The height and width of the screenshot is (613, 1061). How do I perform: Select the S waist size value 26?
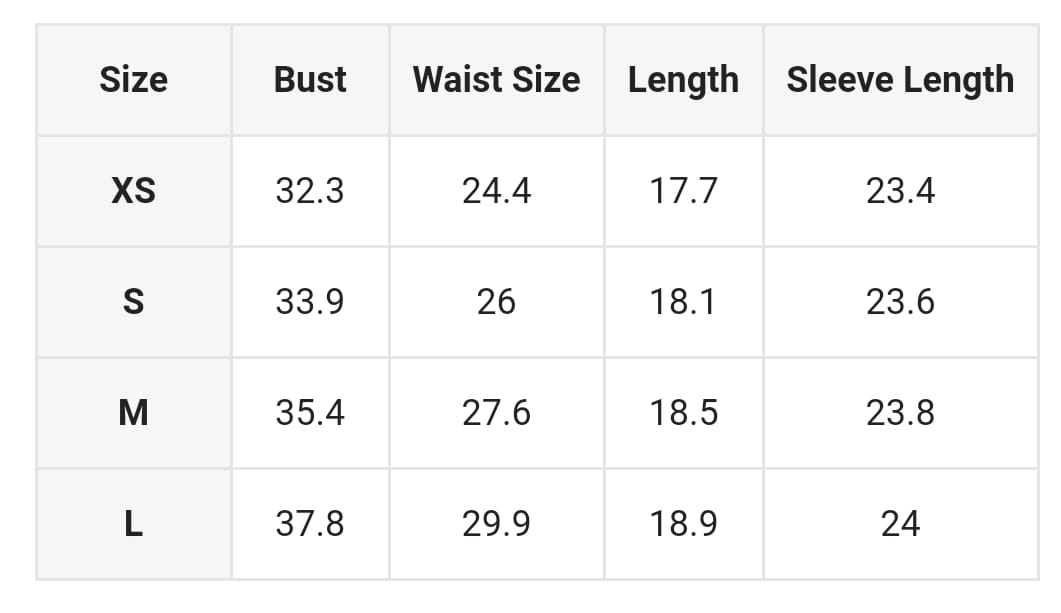[496, 301]
